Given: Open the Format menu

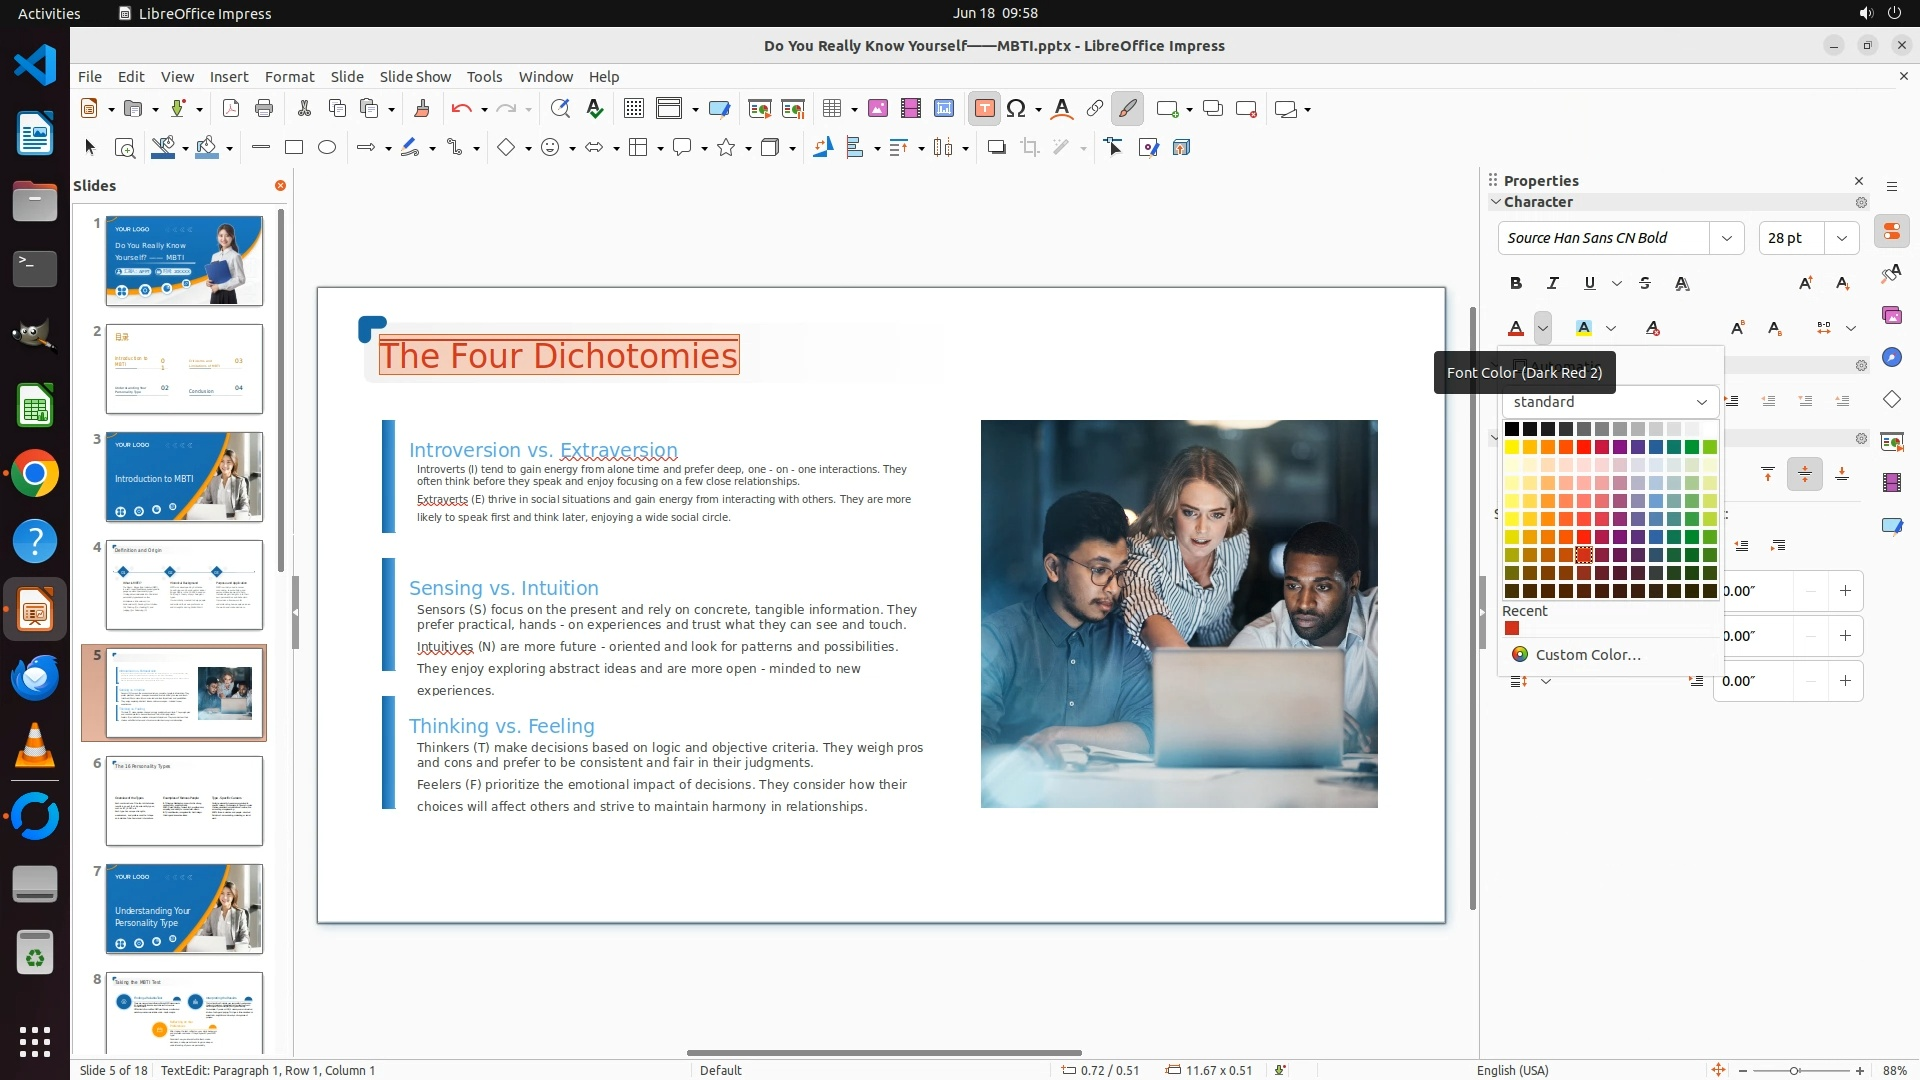Looking at the screenshot, I should point(289,76).
